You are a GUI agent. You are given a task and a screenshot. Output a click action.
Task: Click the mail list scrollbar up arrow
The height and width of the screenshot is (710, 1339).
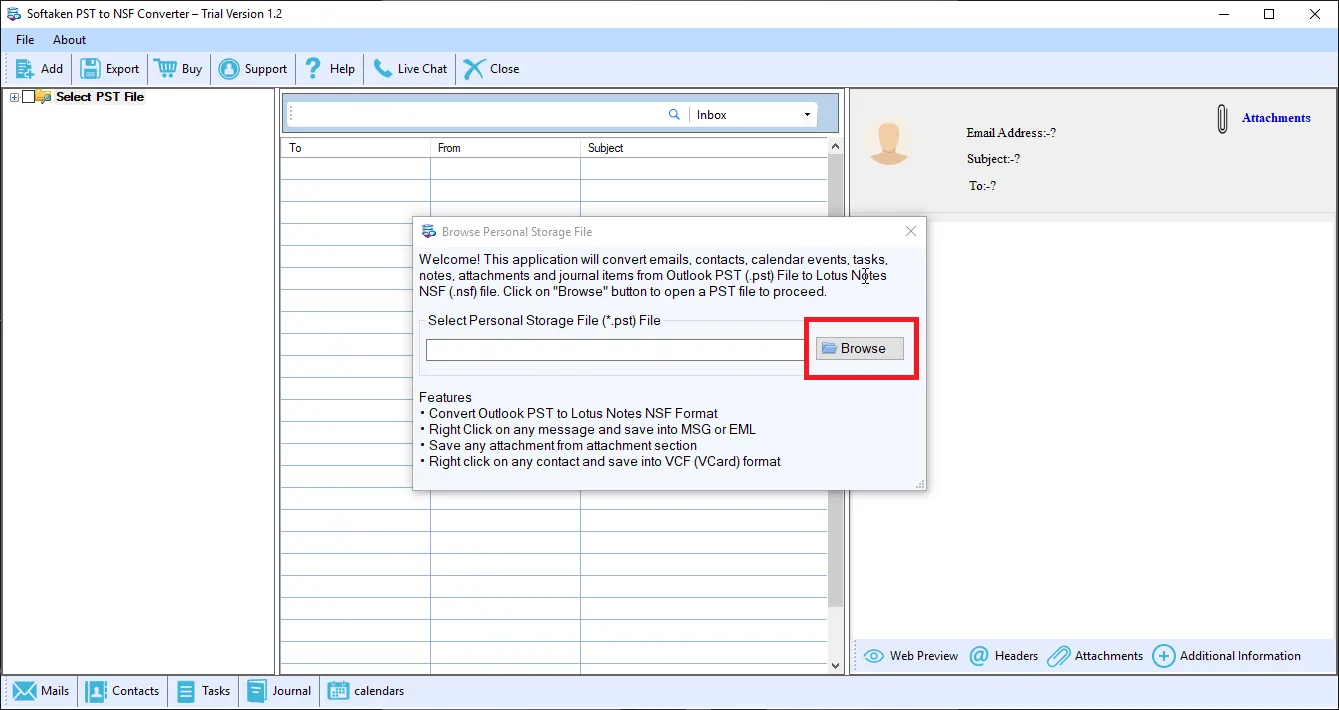(x=836, y=147)
